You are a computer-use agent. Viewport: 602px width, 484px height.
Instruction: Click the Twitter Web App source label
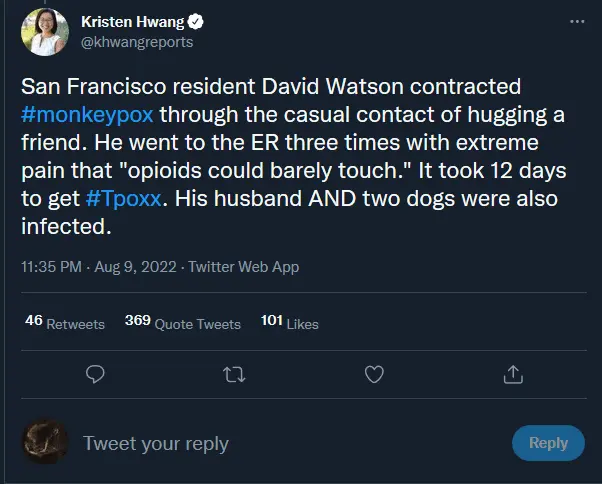point(243,267)
